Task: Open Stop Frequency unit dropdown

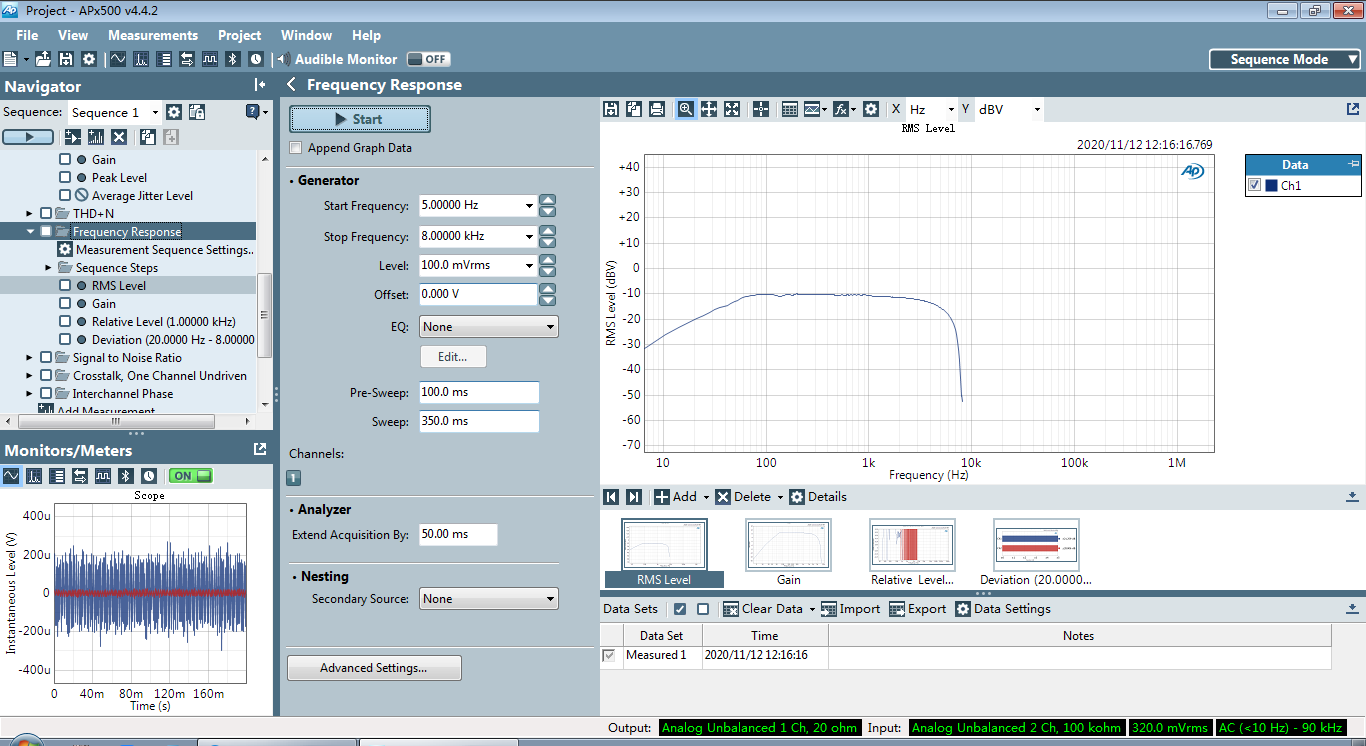Action: [529, 237]
